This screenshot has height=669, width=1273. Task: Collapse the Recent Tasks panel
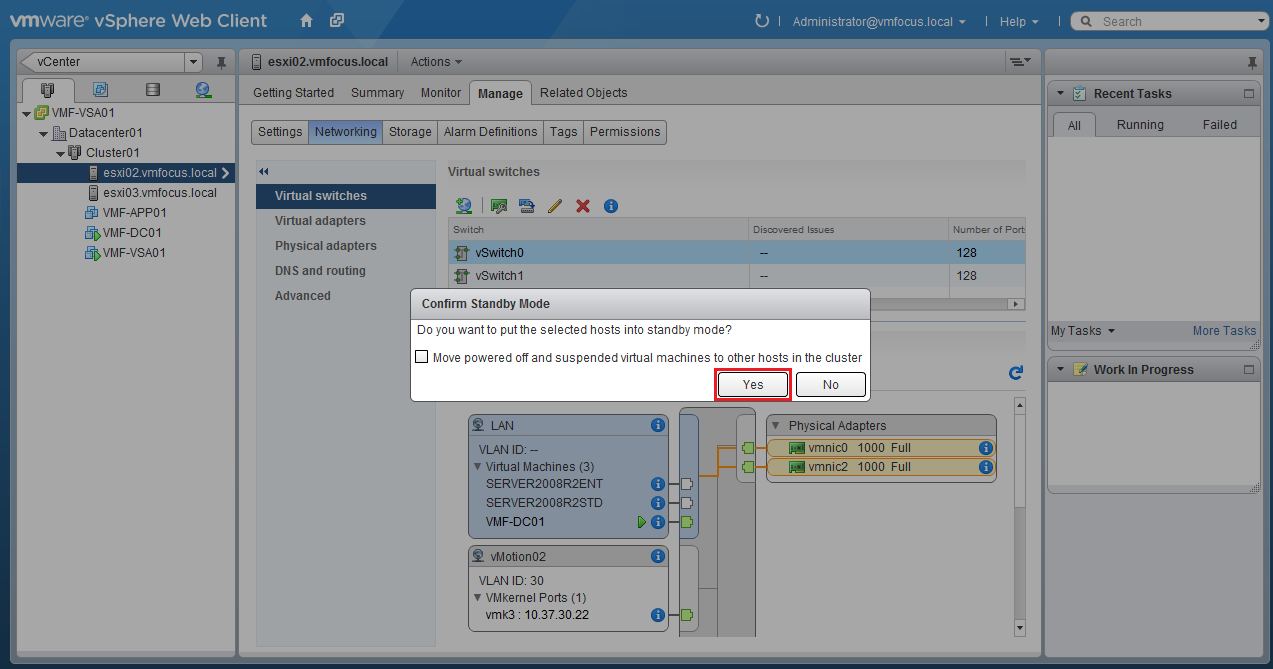pyautogui.click(x=1060, y=93)
